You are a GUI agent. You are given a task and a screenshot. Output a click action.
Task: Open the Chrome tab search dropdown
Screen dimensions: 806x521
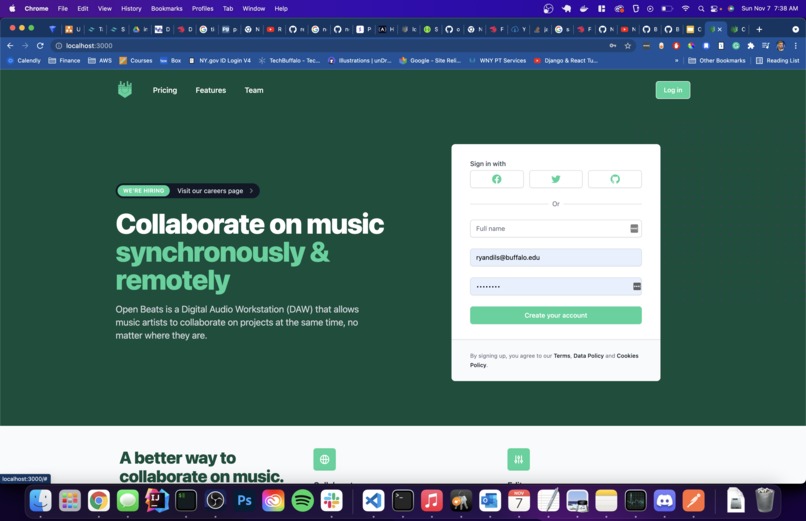click(x=796, y=29)
